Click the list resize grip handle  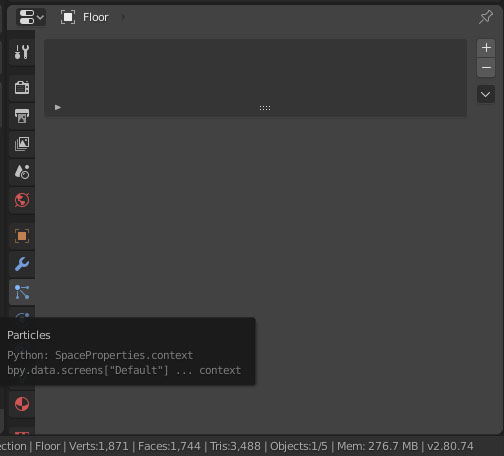tap(265, 108)
